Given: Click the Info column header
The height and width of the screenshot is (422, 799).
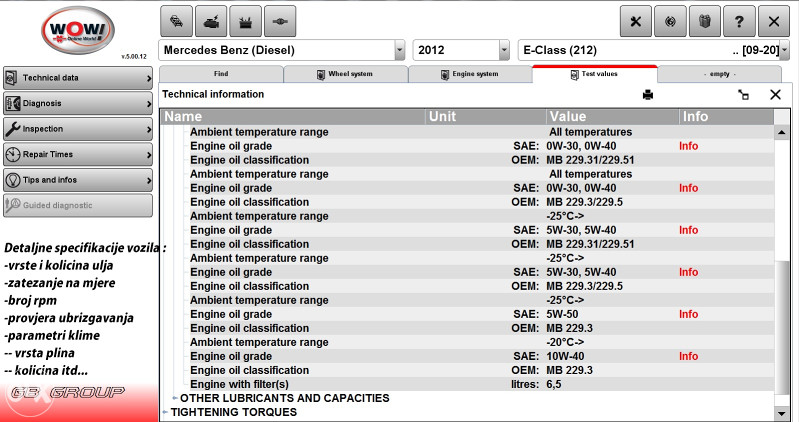Looking at the screenshot, I should [x=727, y=117].
